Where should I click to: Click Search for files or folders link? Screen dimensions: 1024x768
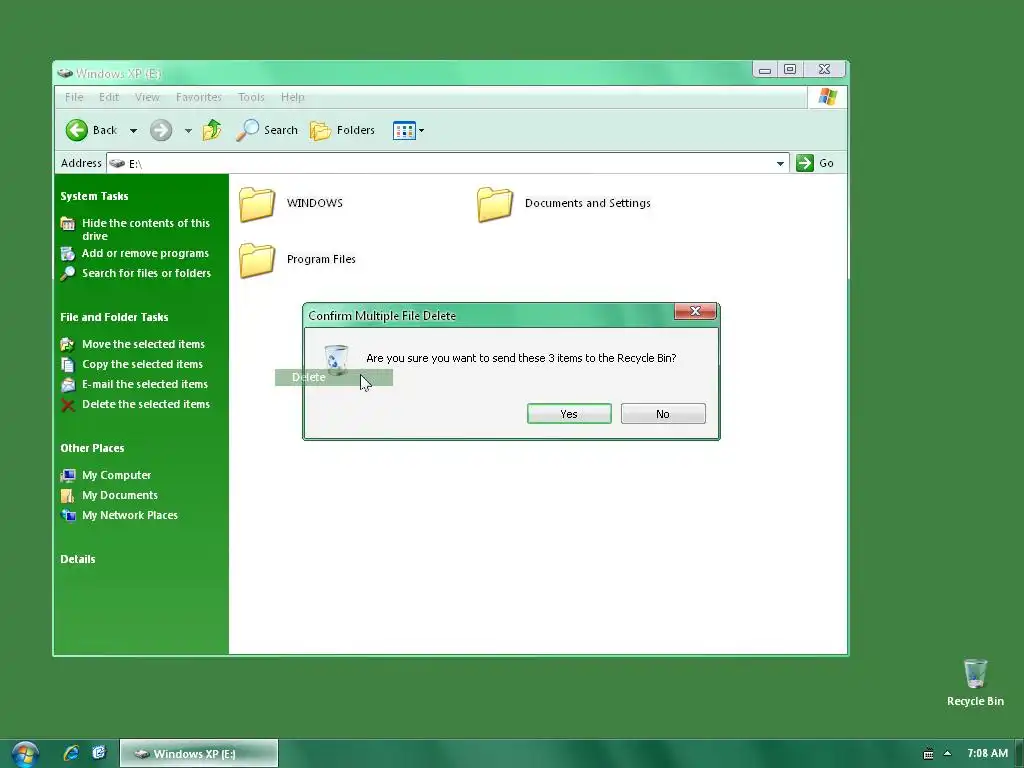click(x=146, y=273)
